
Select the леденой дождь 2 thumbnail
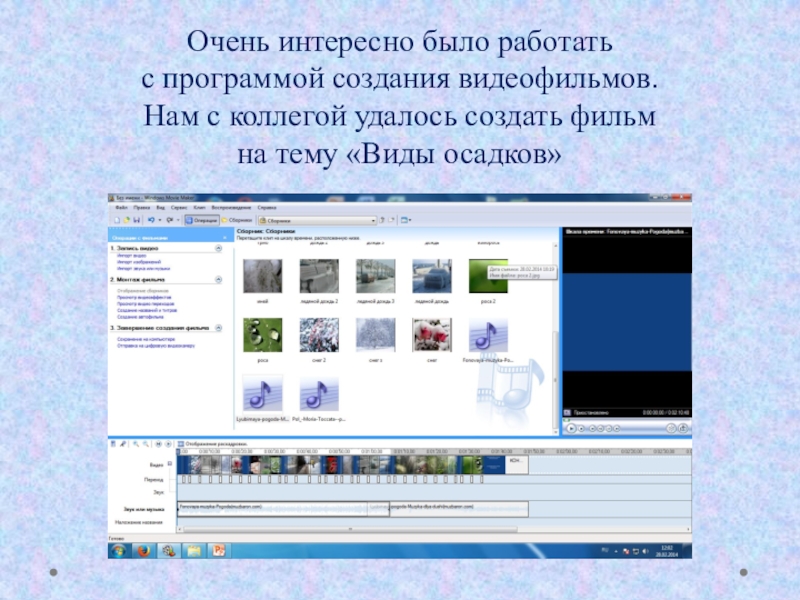(319, 276)
